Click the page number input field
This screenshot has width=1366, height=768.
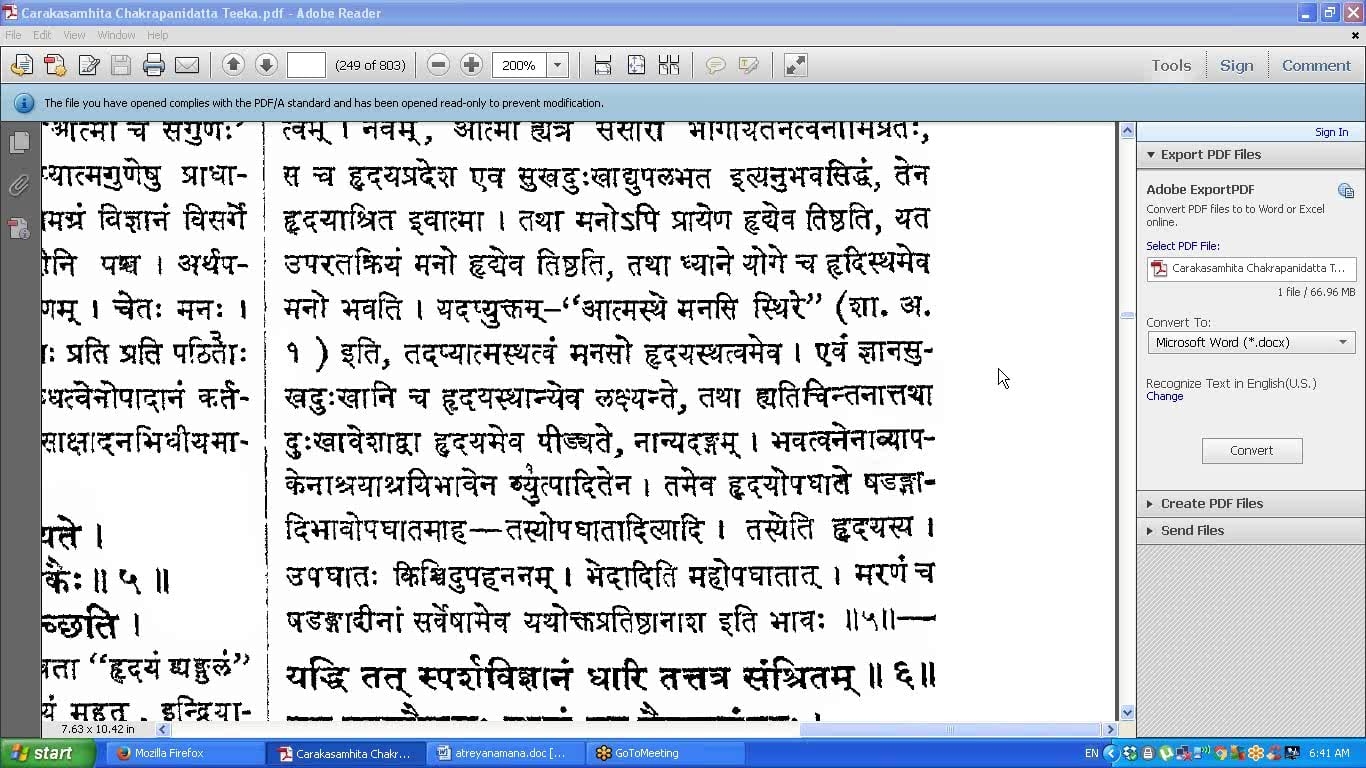point(306,65)
